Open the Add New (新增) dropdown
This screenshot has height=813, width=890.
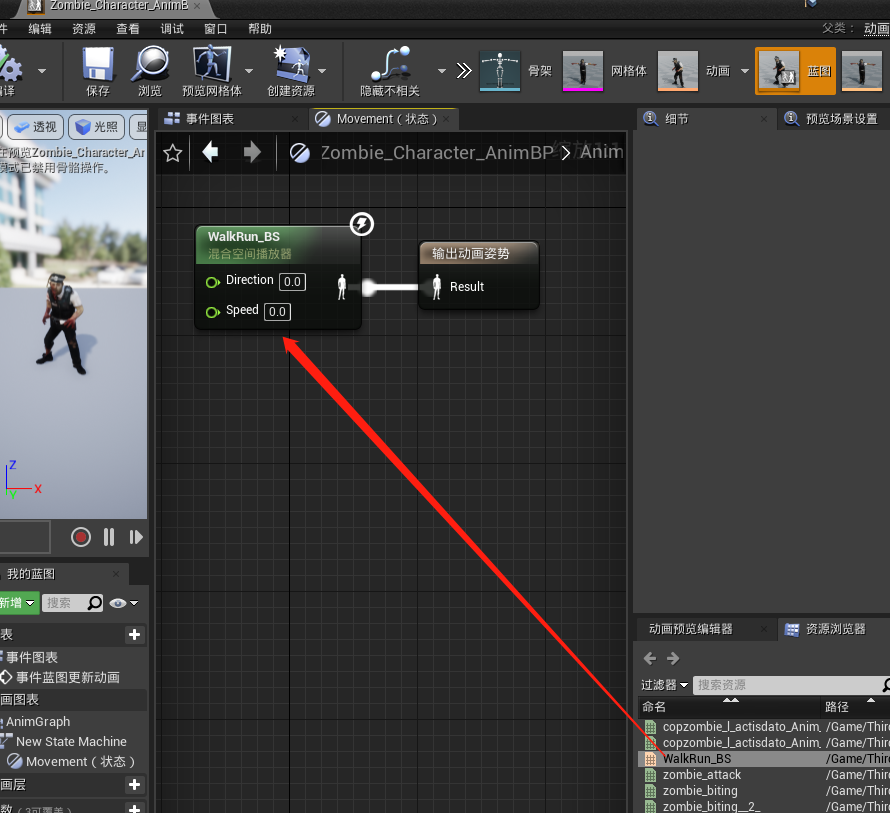tap(19, 603)
